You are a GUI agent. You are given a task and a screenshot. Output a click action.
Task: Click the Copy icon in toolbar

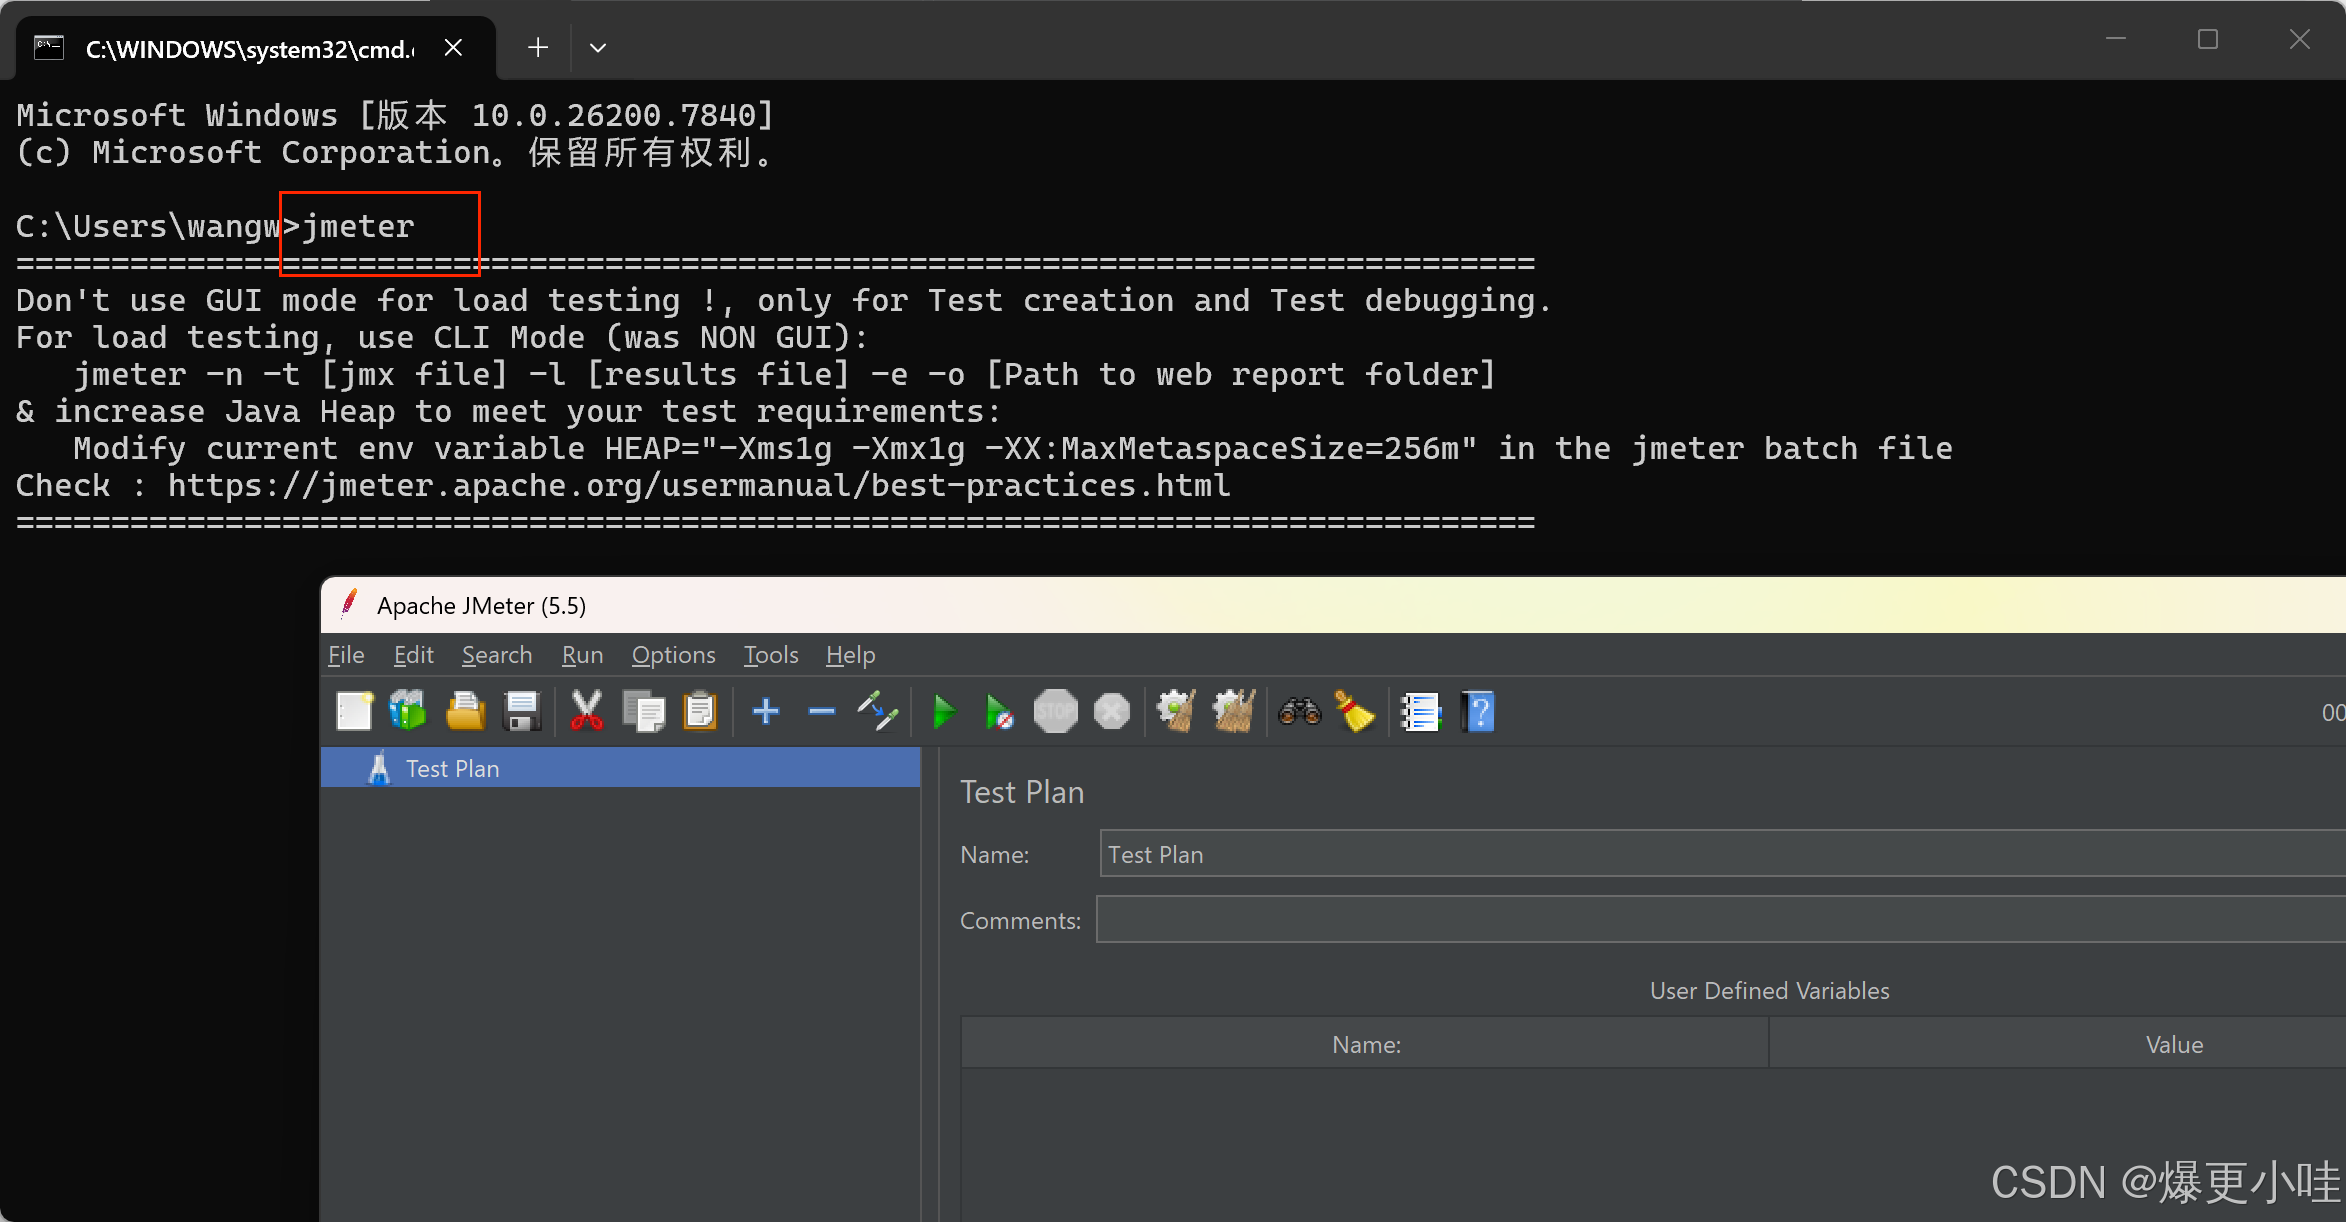(x=643, y=712)
